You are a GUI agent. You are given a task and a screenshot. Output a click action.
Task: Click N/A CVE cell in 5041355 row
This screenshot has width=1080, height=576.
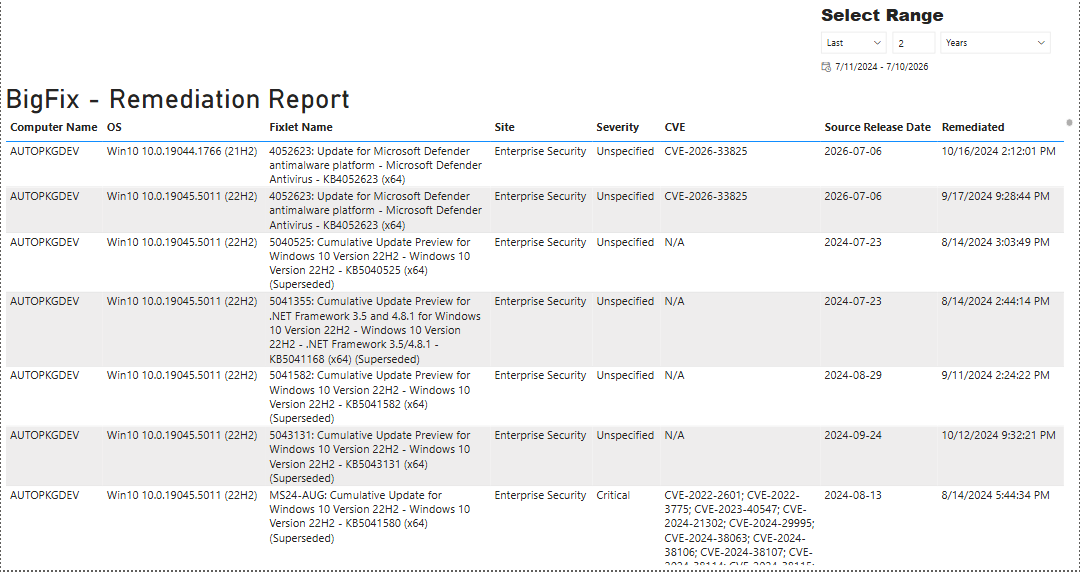click(x=674, y=301)
